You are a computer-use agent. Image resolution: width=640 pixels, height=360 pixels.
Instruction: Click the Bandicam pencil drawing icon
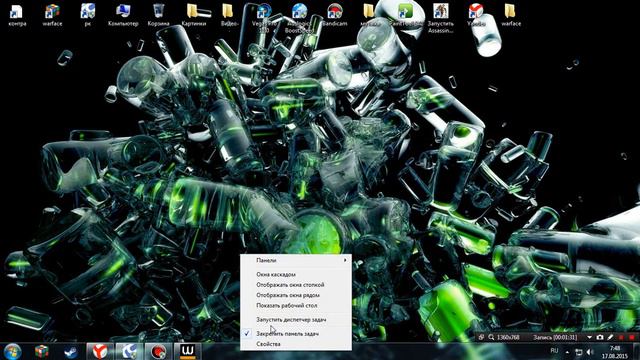(x=610, y=337)
